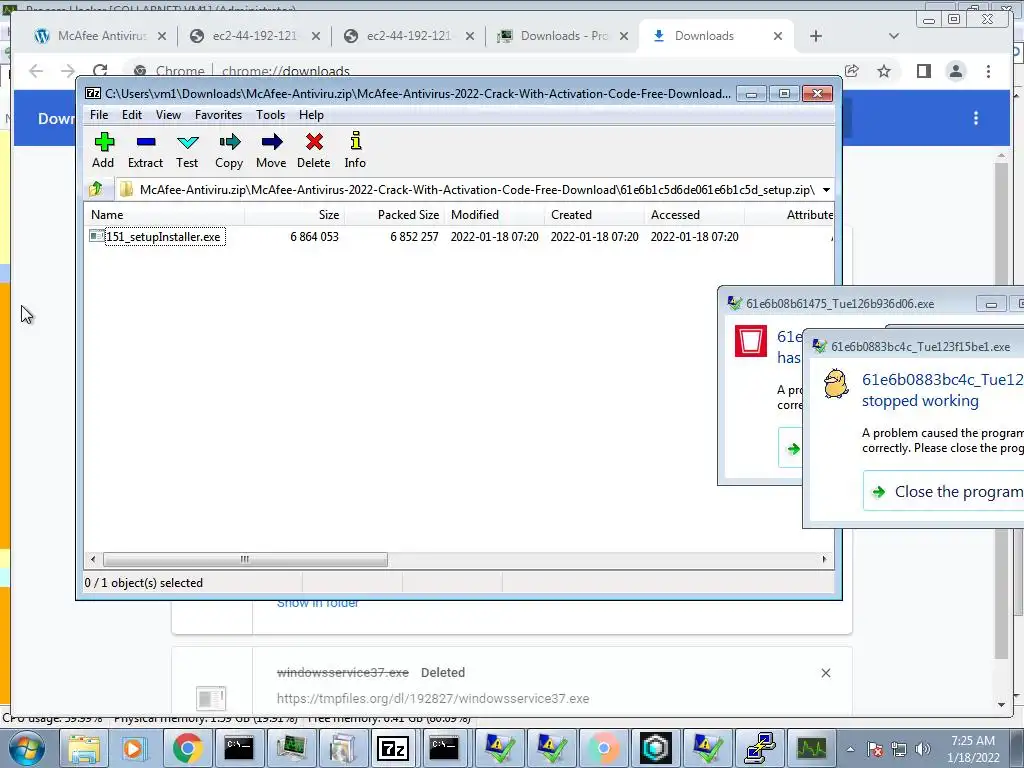Open the Tools menu in 7-Zip
This screenshot has height=768, width=1024.
(270, 115)
